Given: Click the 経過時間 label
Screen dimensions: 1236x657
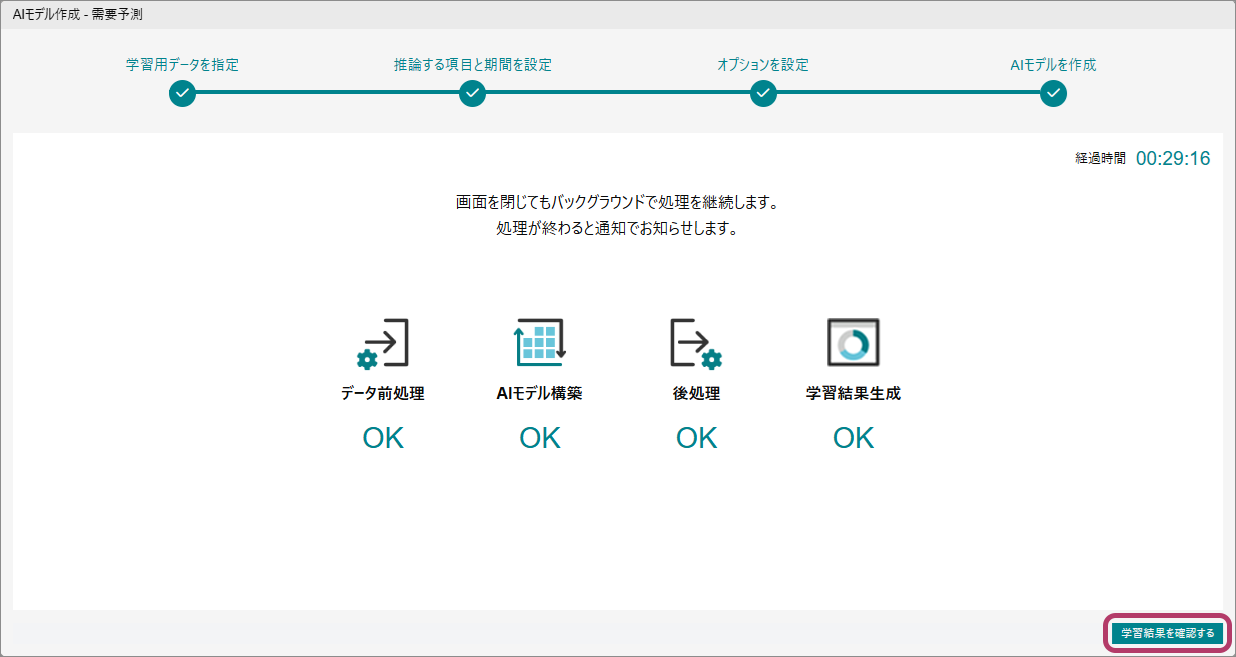Looking at the screenshot, I should (1100, 159).
